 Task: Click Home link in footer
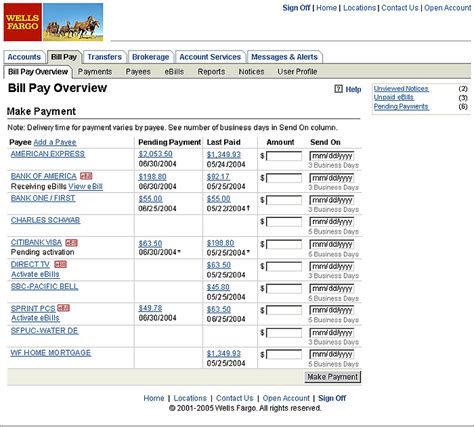(x=154, y=398)
